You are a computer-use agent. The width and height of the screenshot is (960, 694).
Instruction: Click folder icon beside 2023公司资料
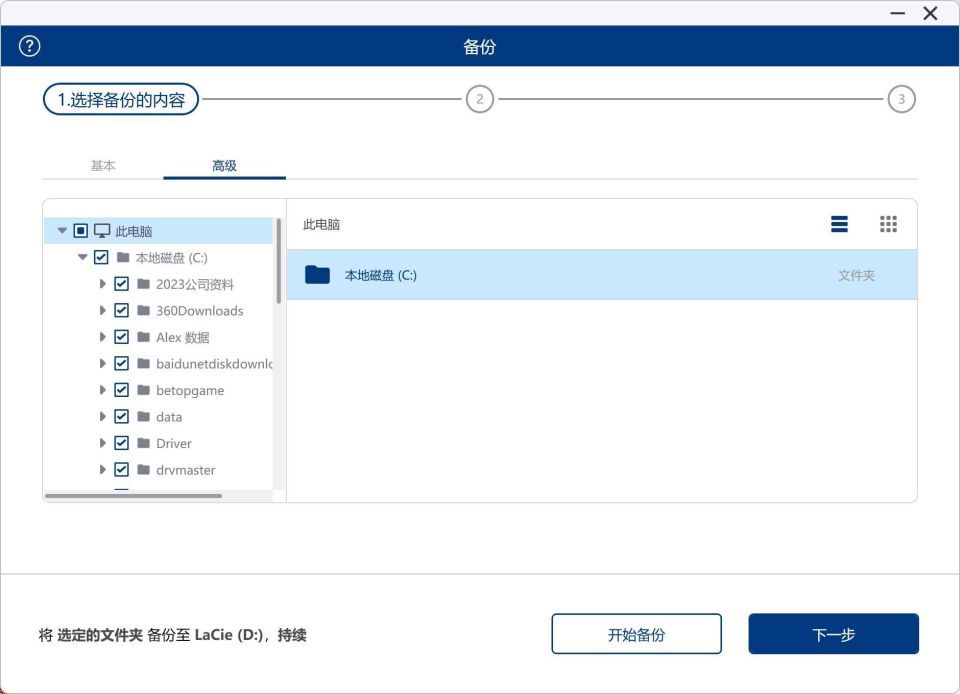144,284
